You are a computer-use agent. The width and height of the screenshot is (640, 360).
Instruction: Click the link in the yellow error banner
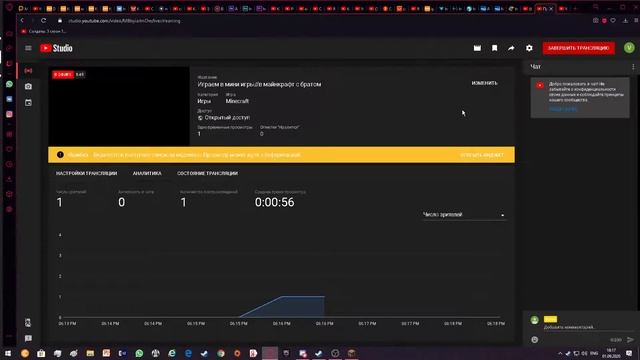(482, 155)
